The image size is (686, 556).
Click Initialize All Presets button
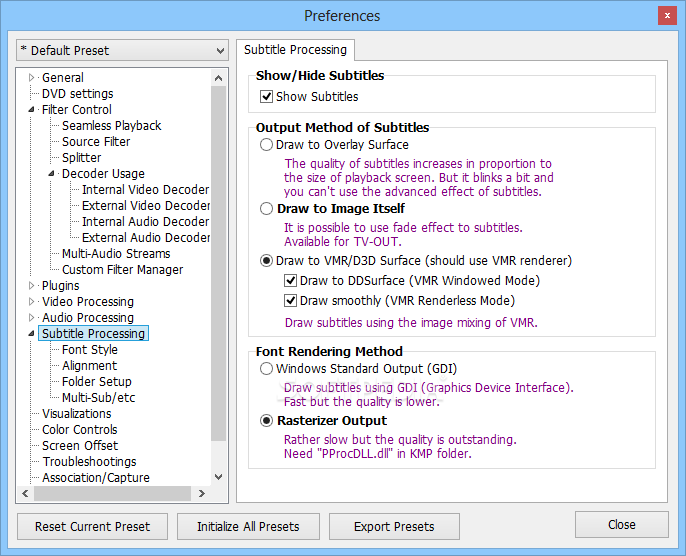tap(248, 526)
